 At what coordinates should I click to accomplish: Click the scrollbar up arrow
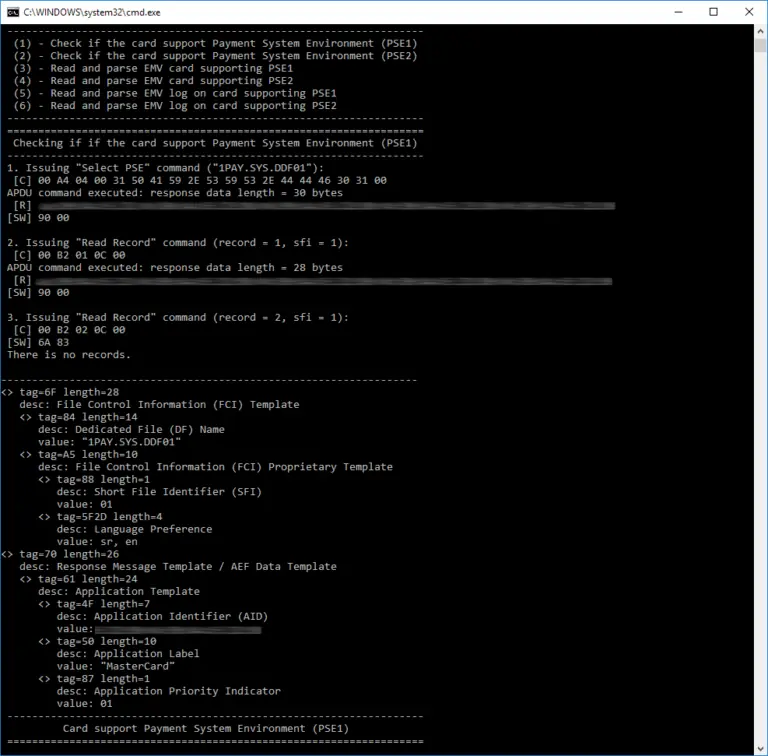(x=760, y=30)
